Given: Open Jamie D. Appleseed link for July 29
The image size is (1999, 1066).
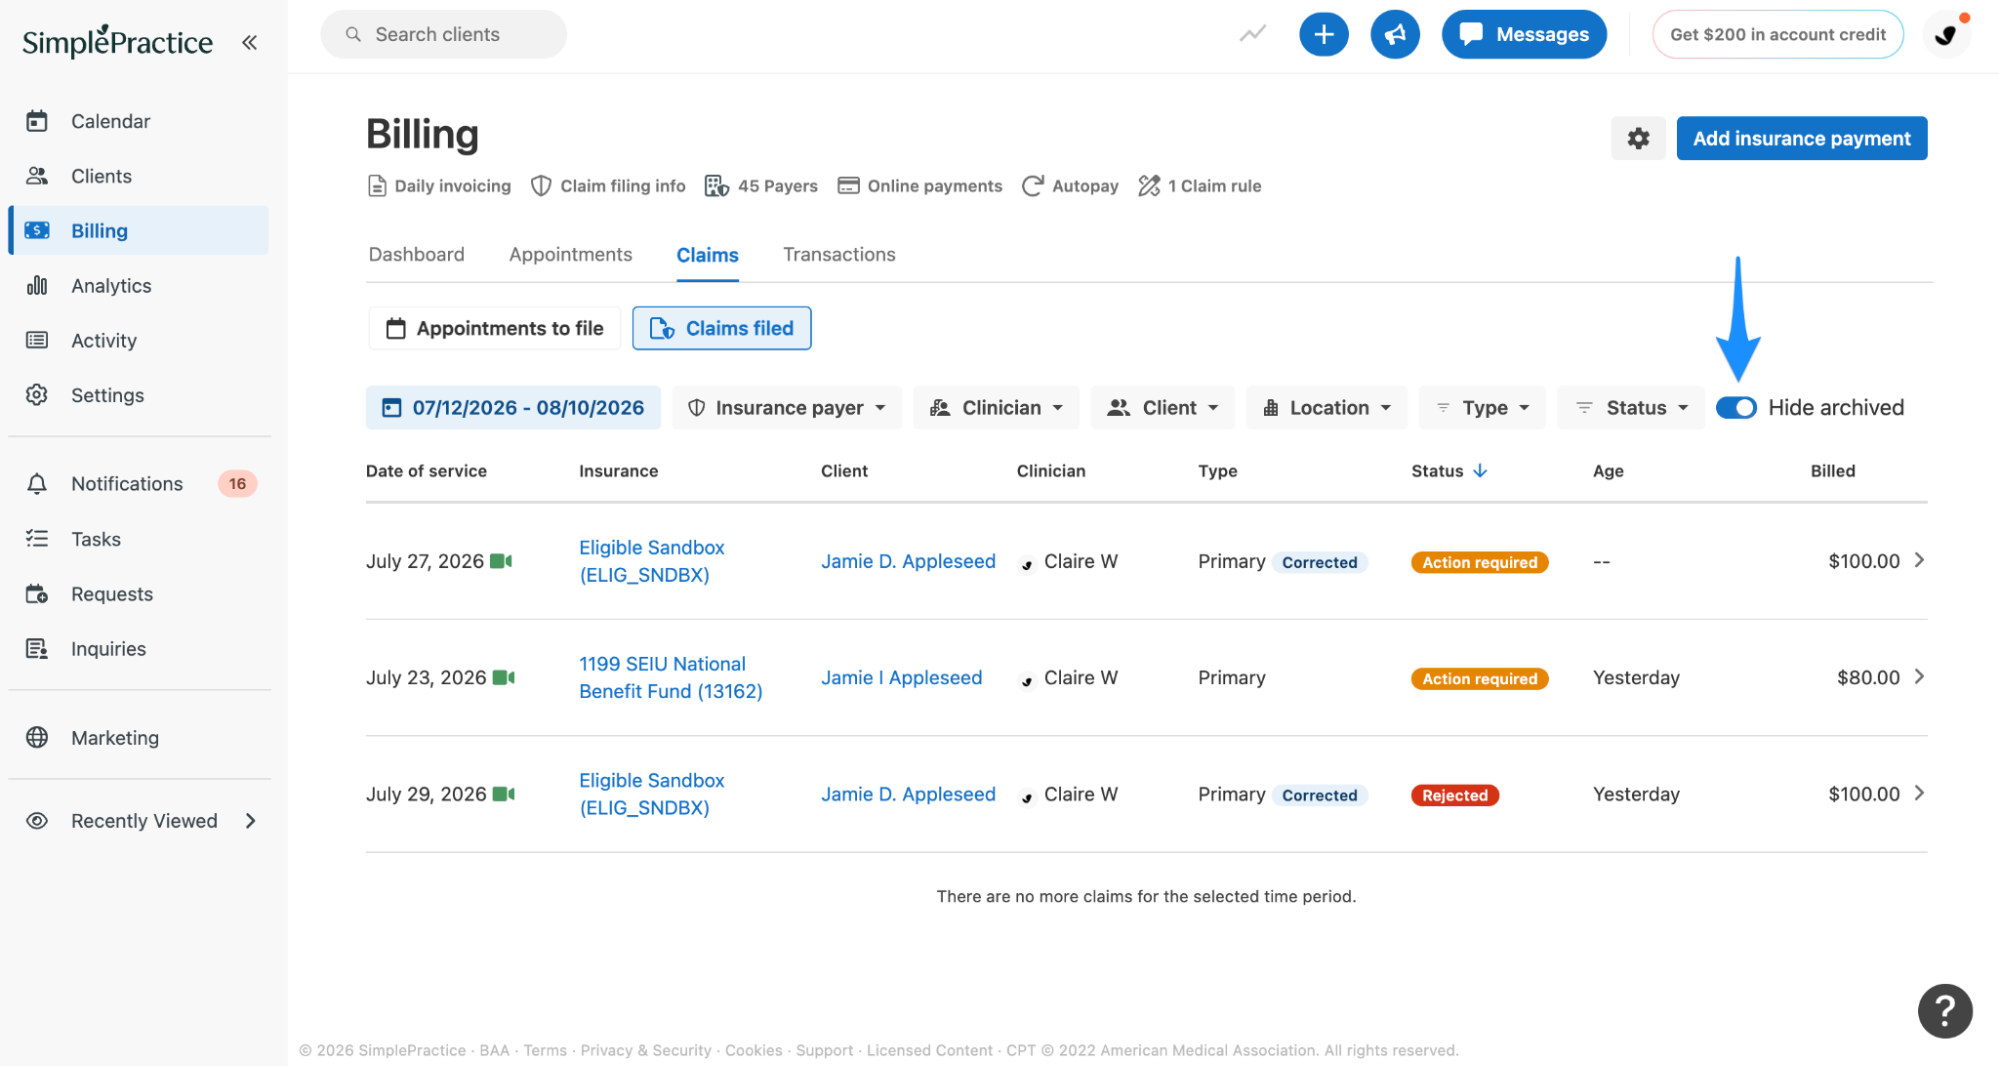Looking at the screenshot, I should (x=908, y=794).
